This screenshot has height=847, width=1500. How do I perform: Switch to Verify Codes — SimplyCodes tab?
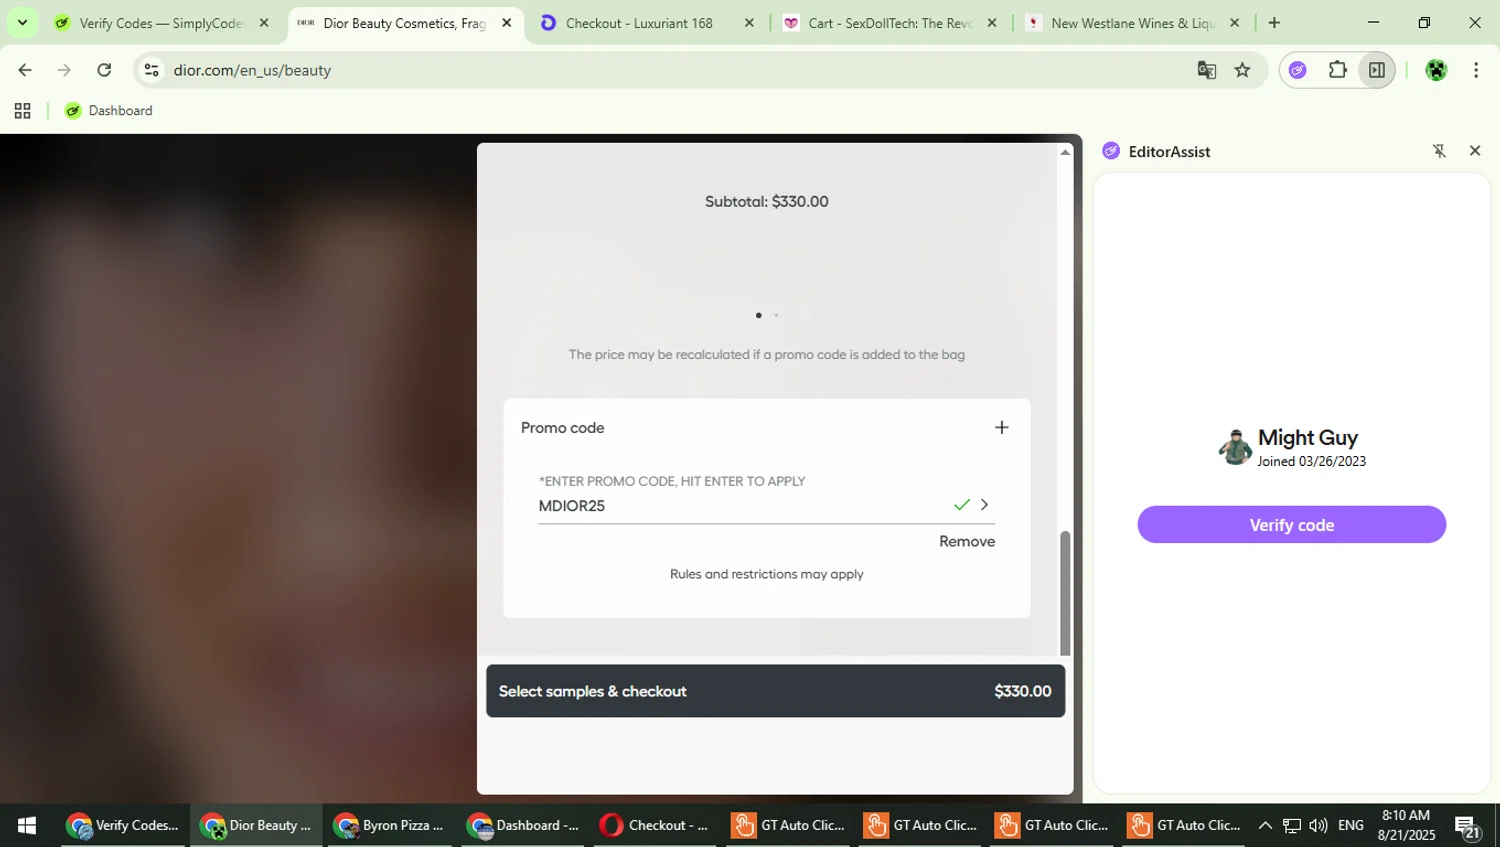pos(160,23)
